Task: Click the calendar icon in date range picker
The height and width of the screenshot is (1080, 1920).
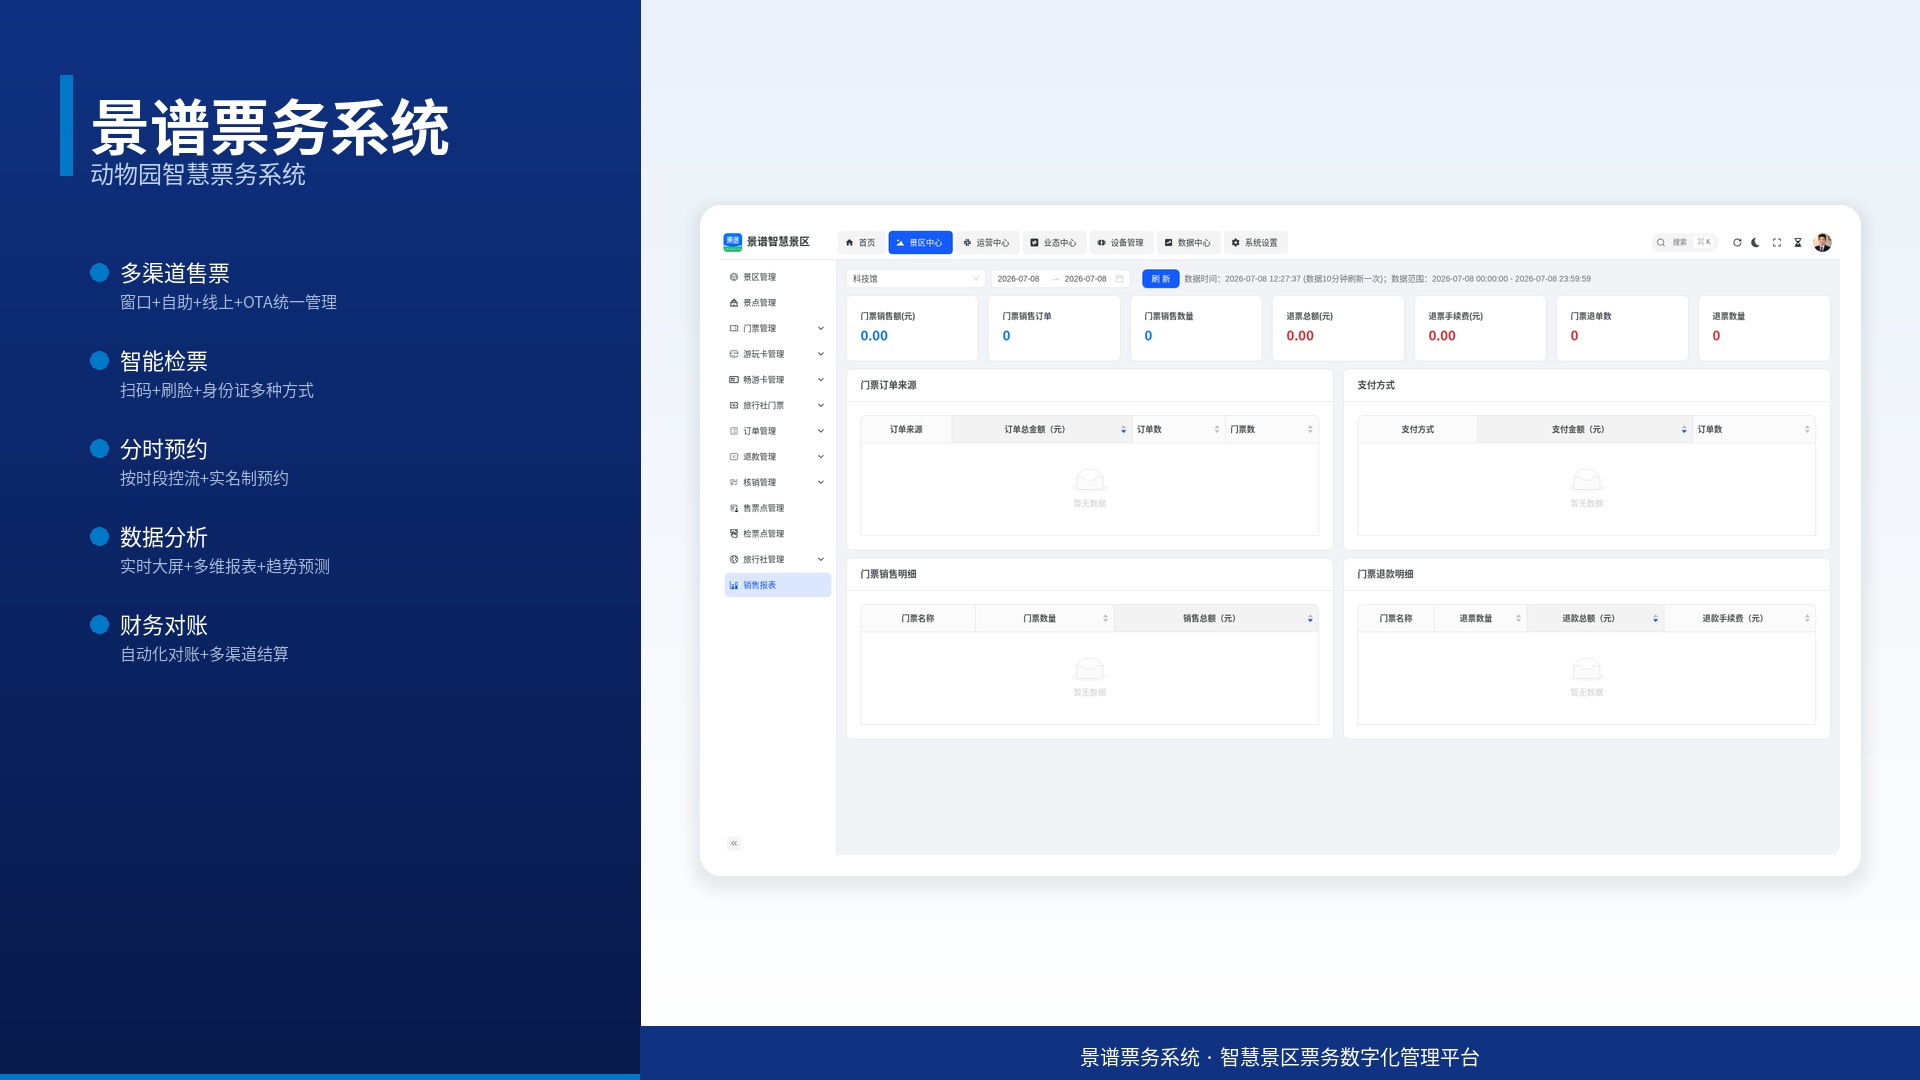Action: [1120, 279]
